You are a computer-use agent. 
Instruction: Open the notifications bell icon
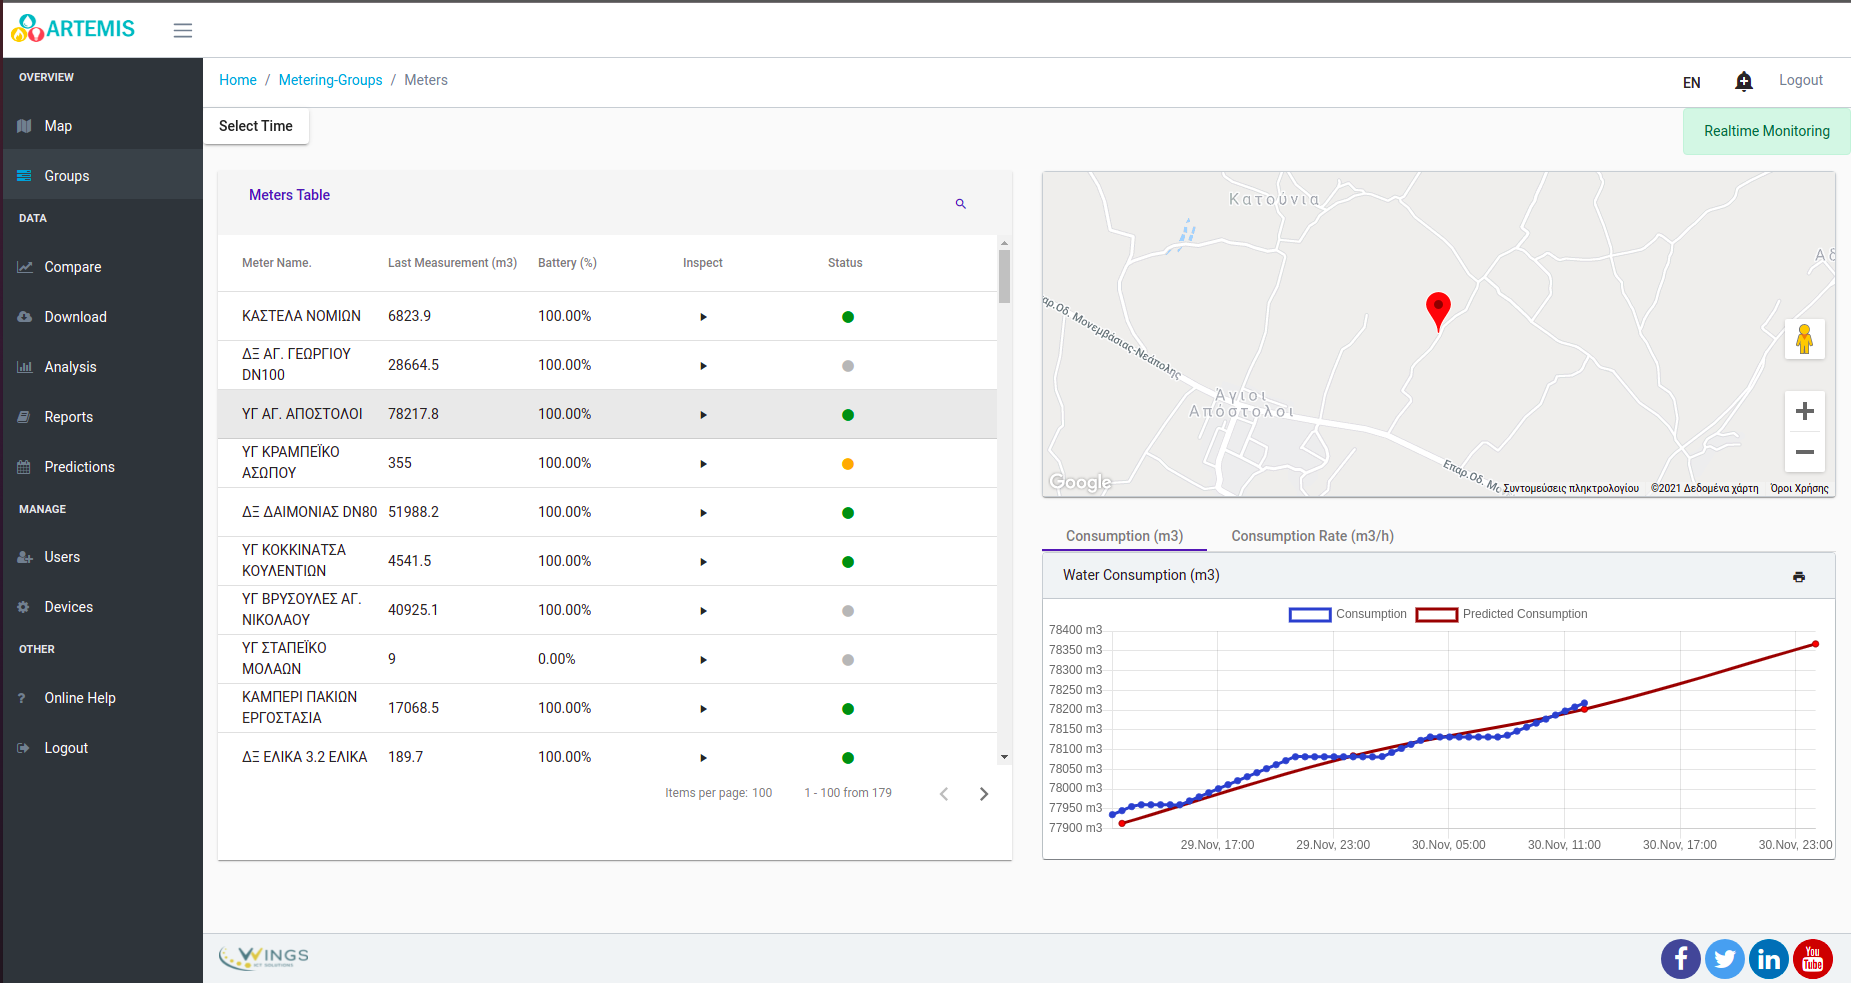coord(1743,81)
